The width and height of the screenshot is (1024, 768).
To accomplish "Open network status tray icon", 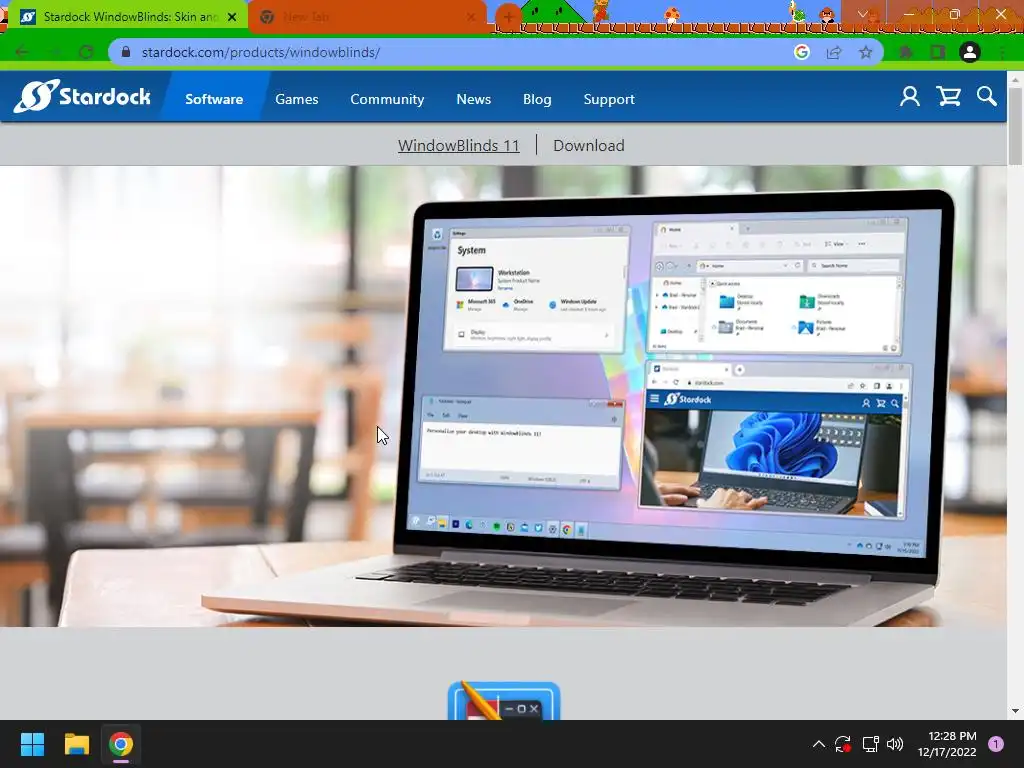I will pyautogui.click(x=870, y=744).
